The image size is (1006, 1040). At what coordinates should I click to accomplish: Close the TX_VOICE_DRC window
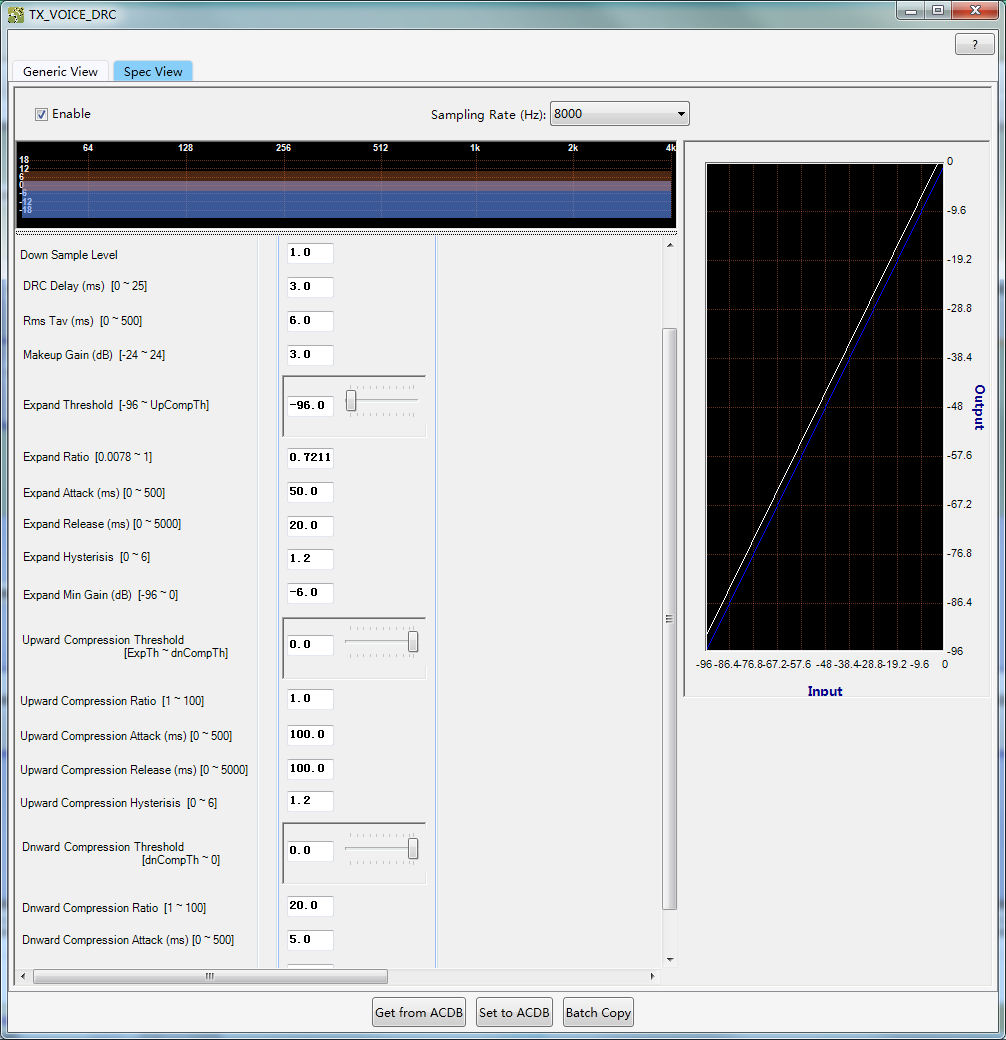[x=975, y=11]
